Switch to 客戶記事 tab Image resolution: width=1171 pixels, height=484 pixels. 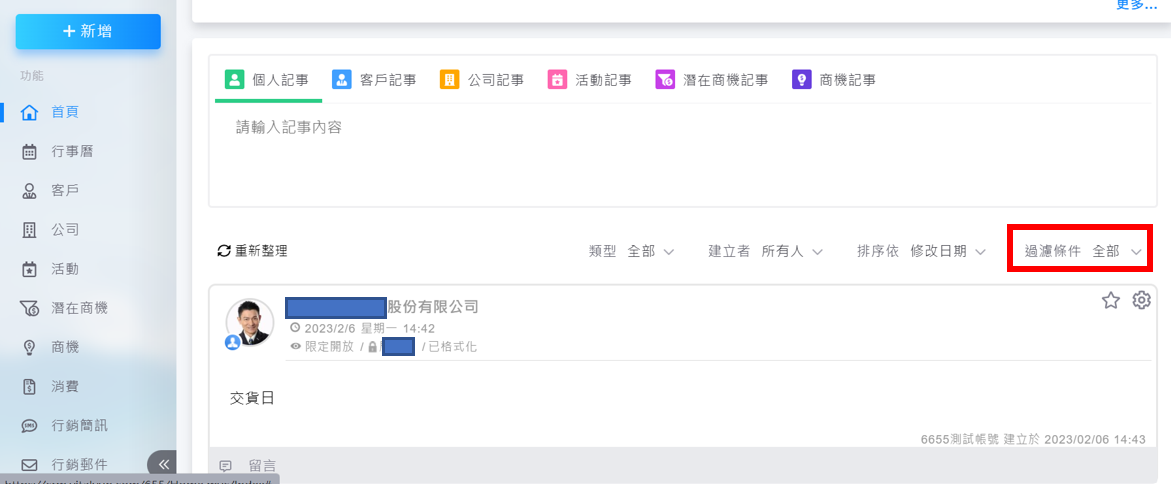click(375, 80)
